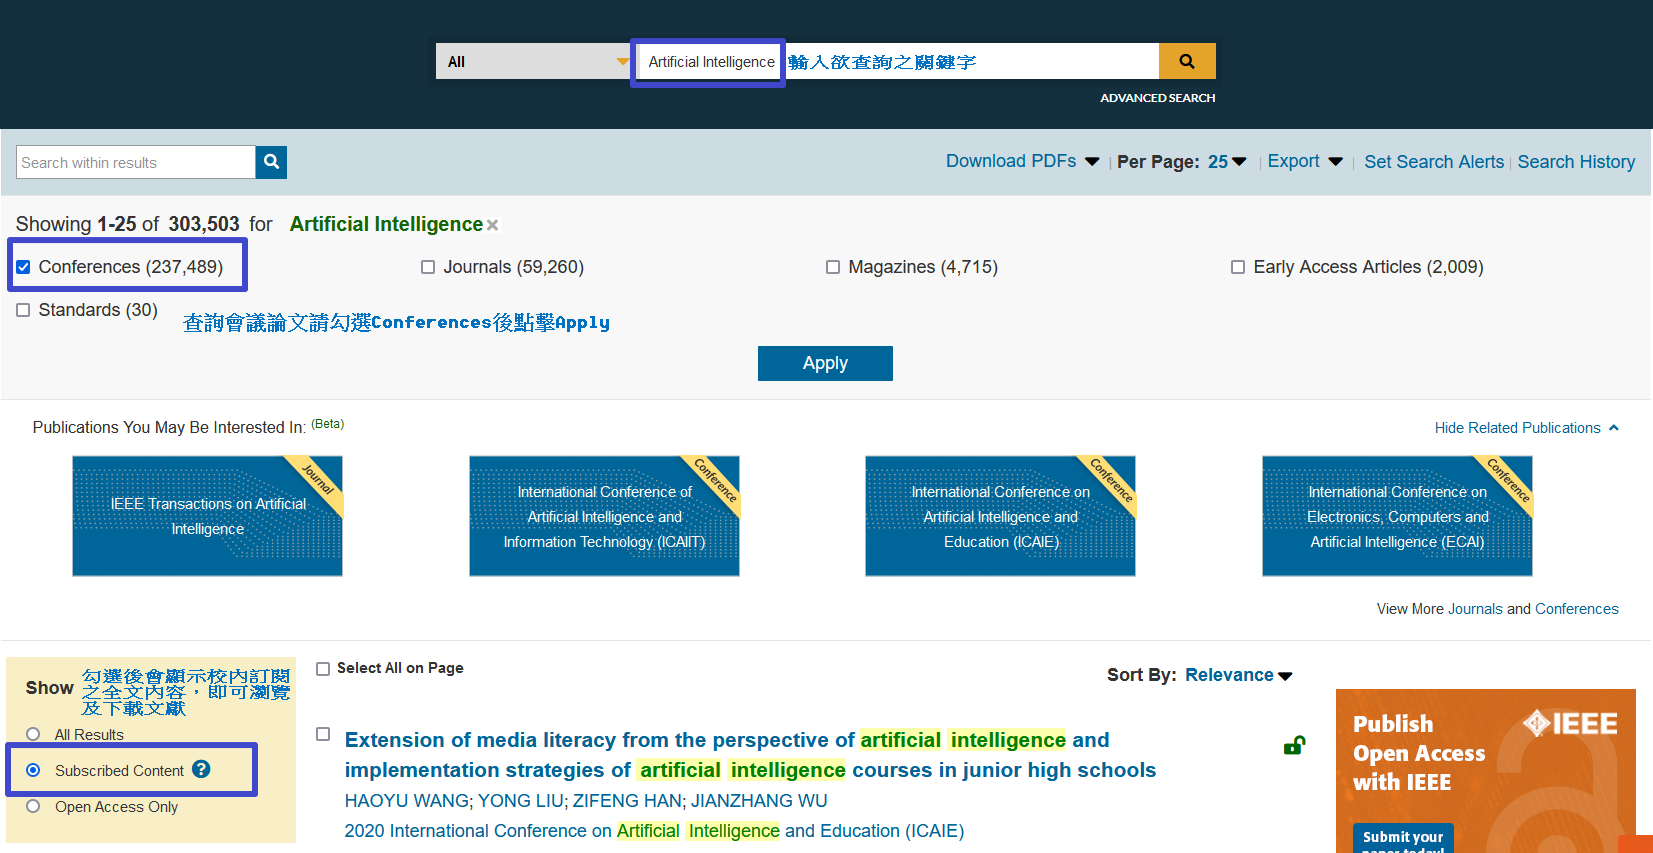Click the green open access lock icon
Viewport: 1653px width, 853px height.
pyautogui.click(x=1294, y=746)
